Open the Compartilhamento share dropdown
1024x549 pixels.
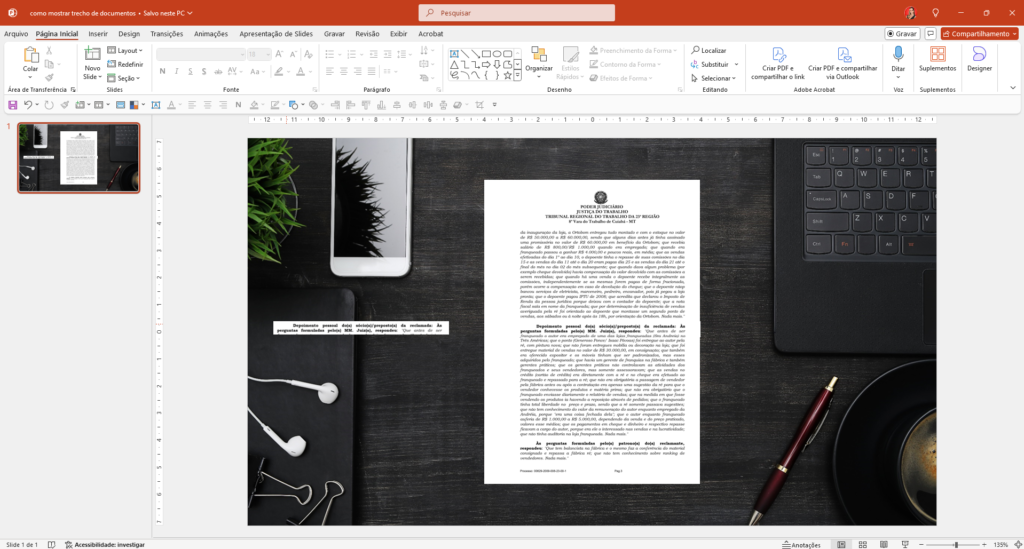point(980,33)
